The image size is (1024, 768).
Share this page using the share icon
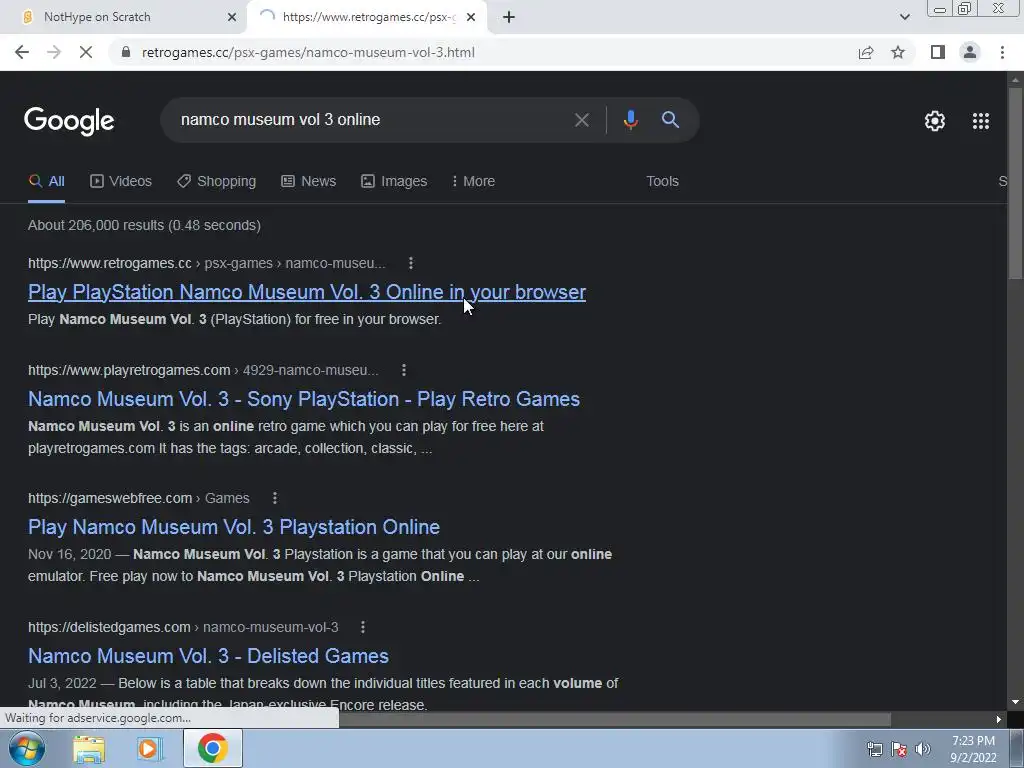click(866, 52)
